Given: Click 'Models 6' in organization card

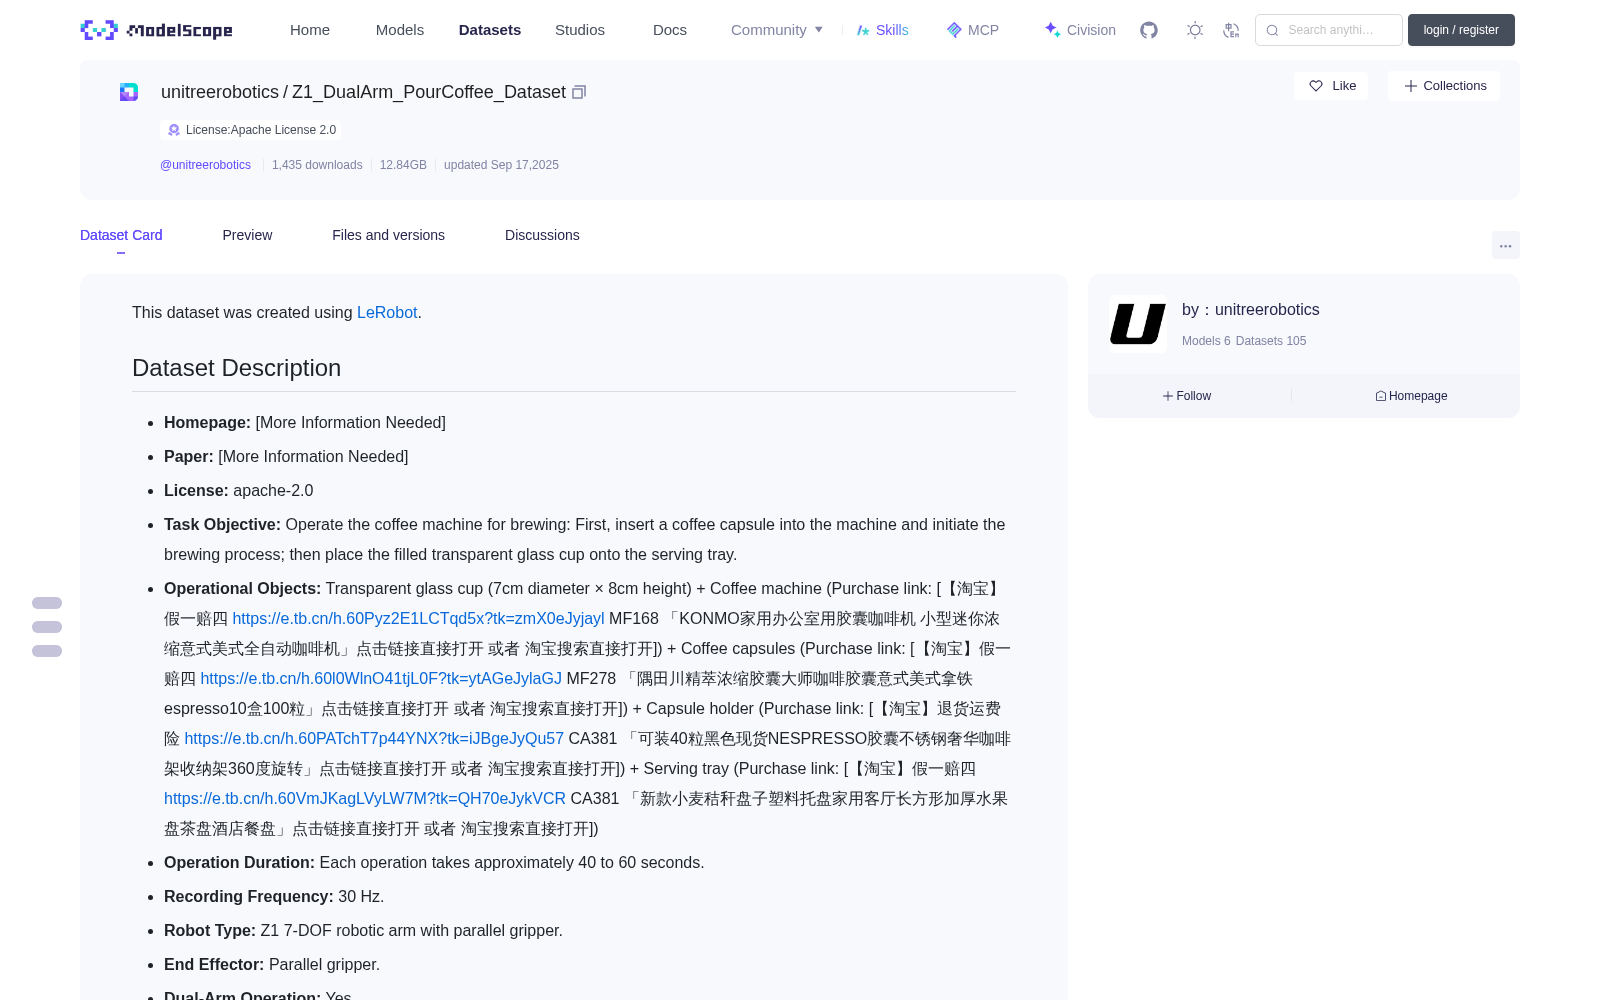Looking at the screenshot, I should coord(1206,341).
